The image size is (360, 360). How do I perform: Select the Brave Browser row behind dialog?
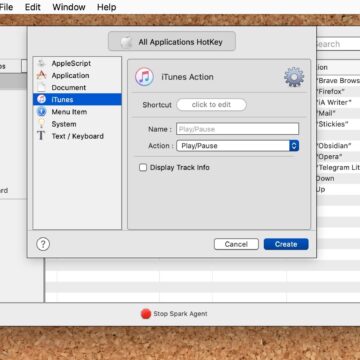coord(338,80)
